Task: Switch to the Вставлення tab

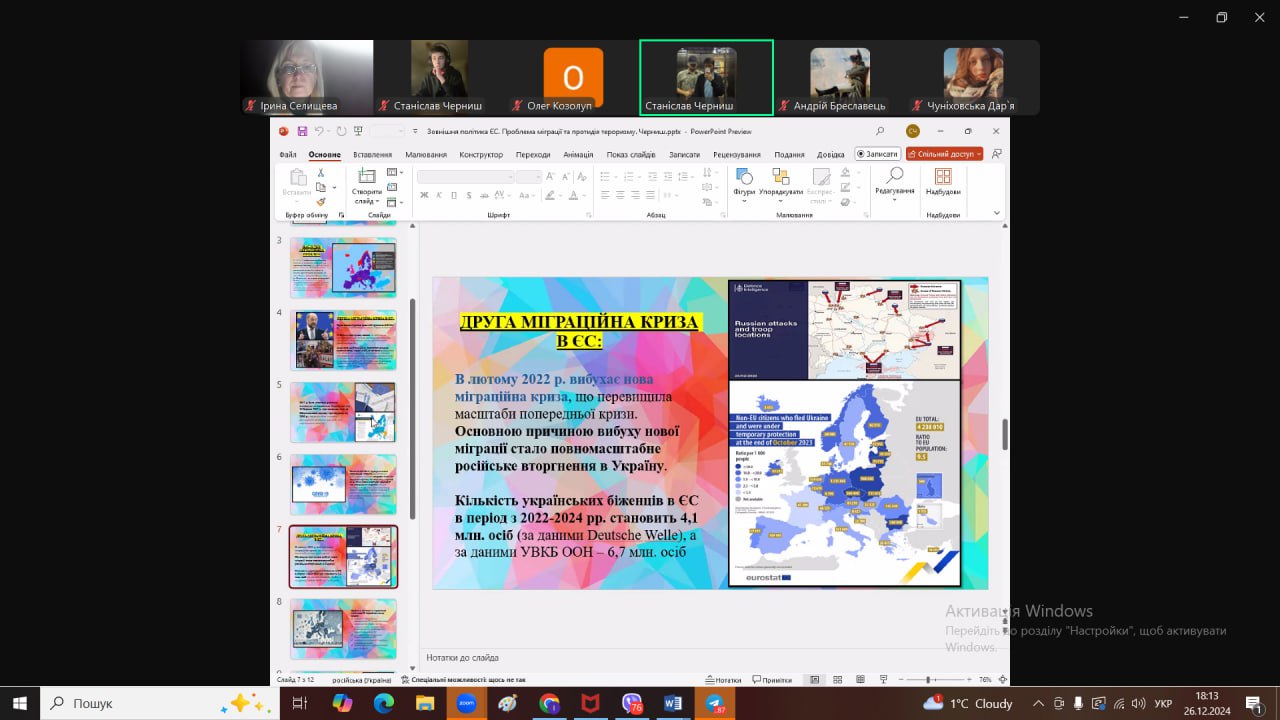Action: point(372,155)
